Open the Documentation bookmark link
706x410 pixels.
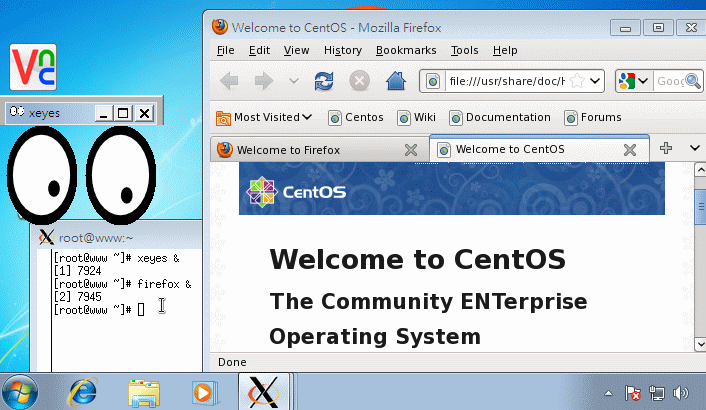coord(499,117)
